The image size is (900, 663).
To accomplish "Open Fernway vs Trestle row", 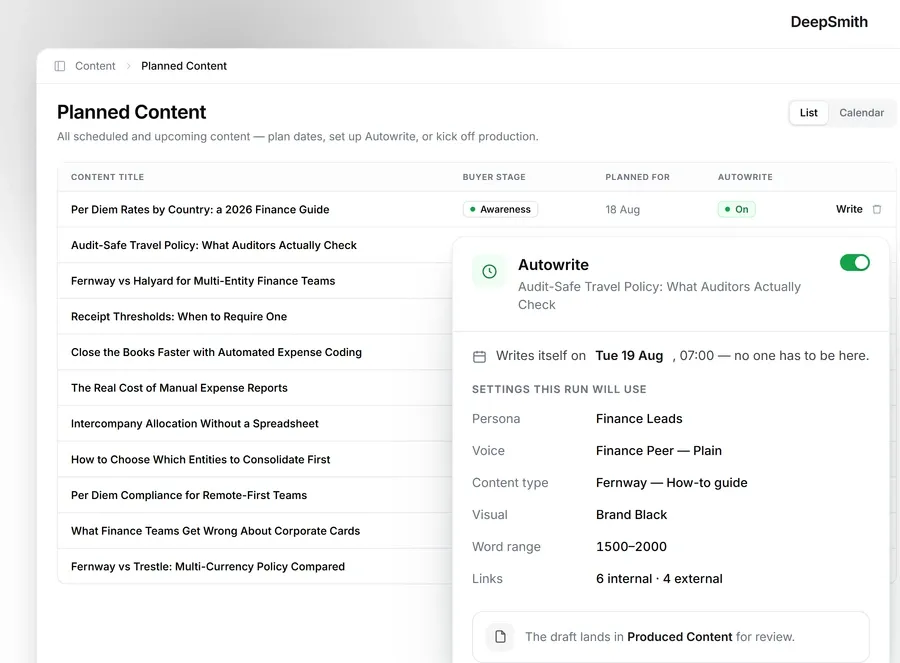I will coord(208,567).
